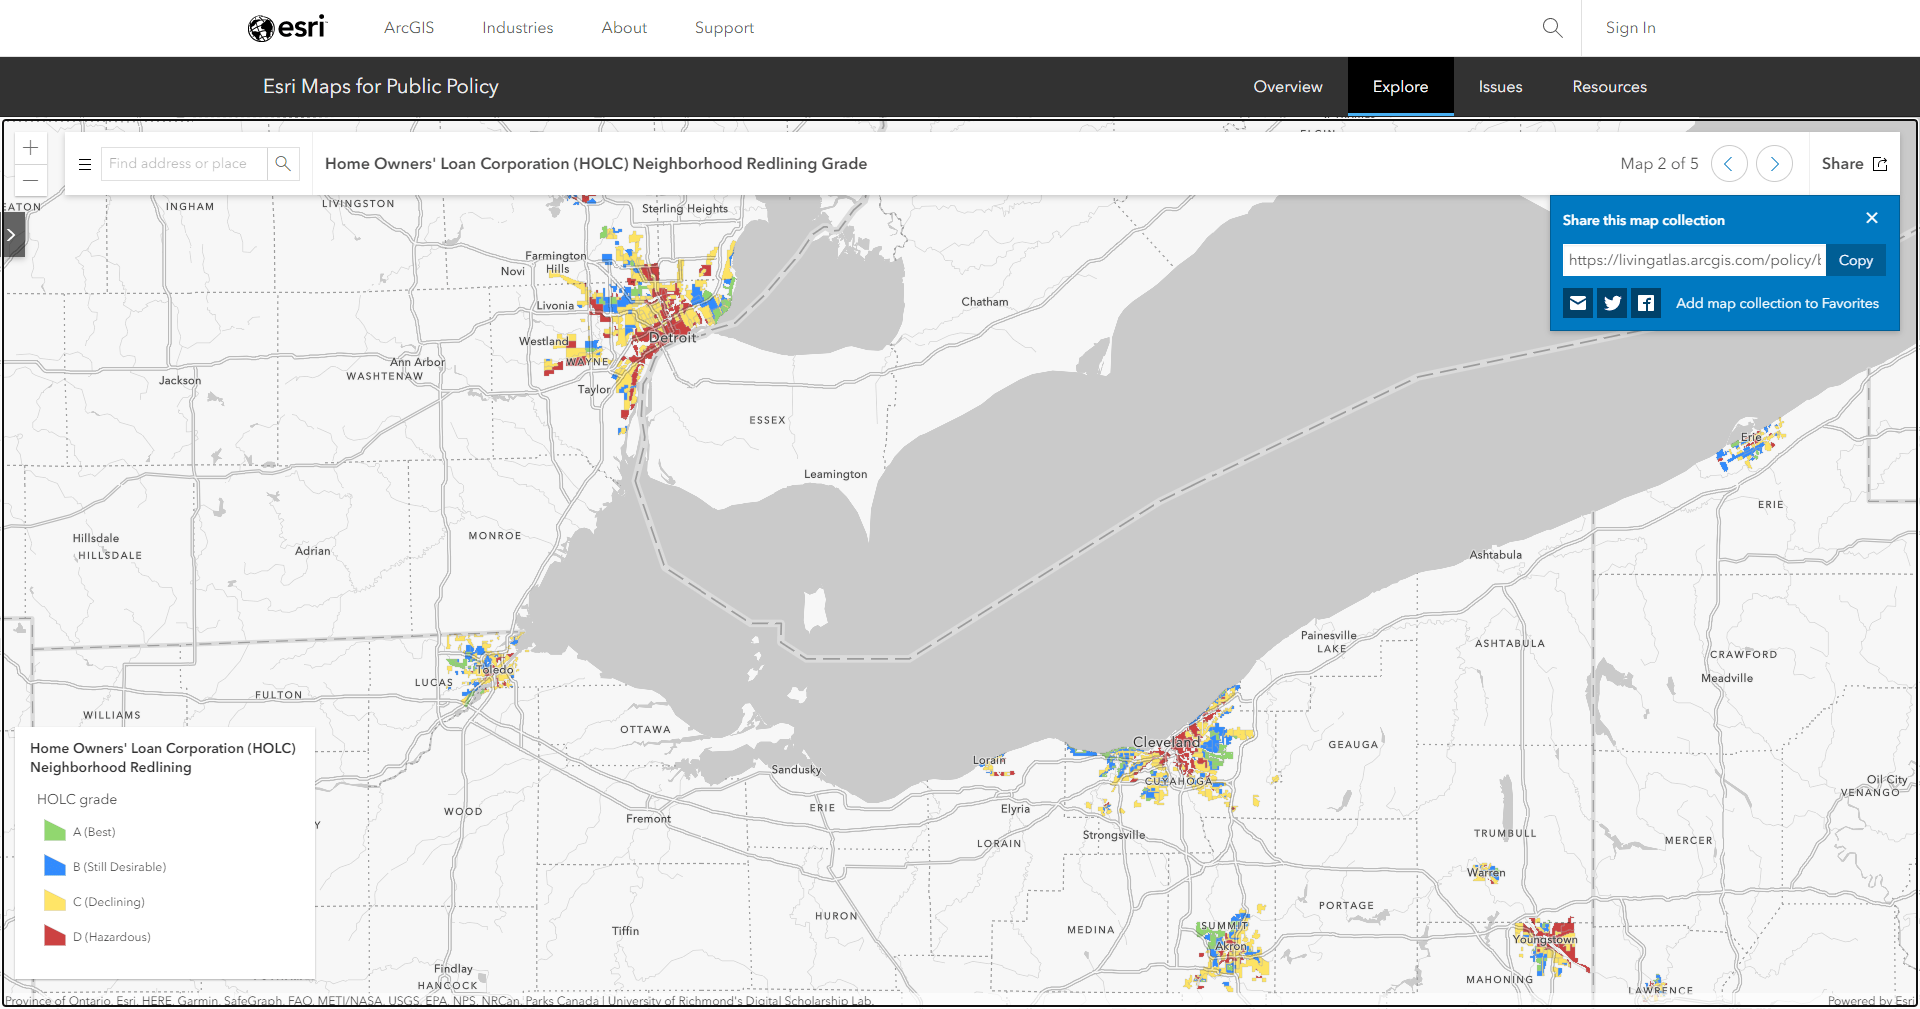Screen dimensions: 1920x1009
Task: Share map collection on Twitter
Action: click(1612, 303)
